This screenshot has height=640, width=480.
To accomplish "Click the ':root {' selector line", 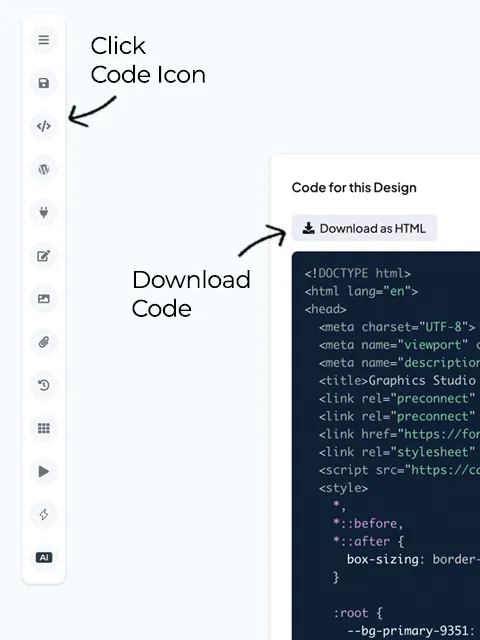I will [x=358, y=613].
